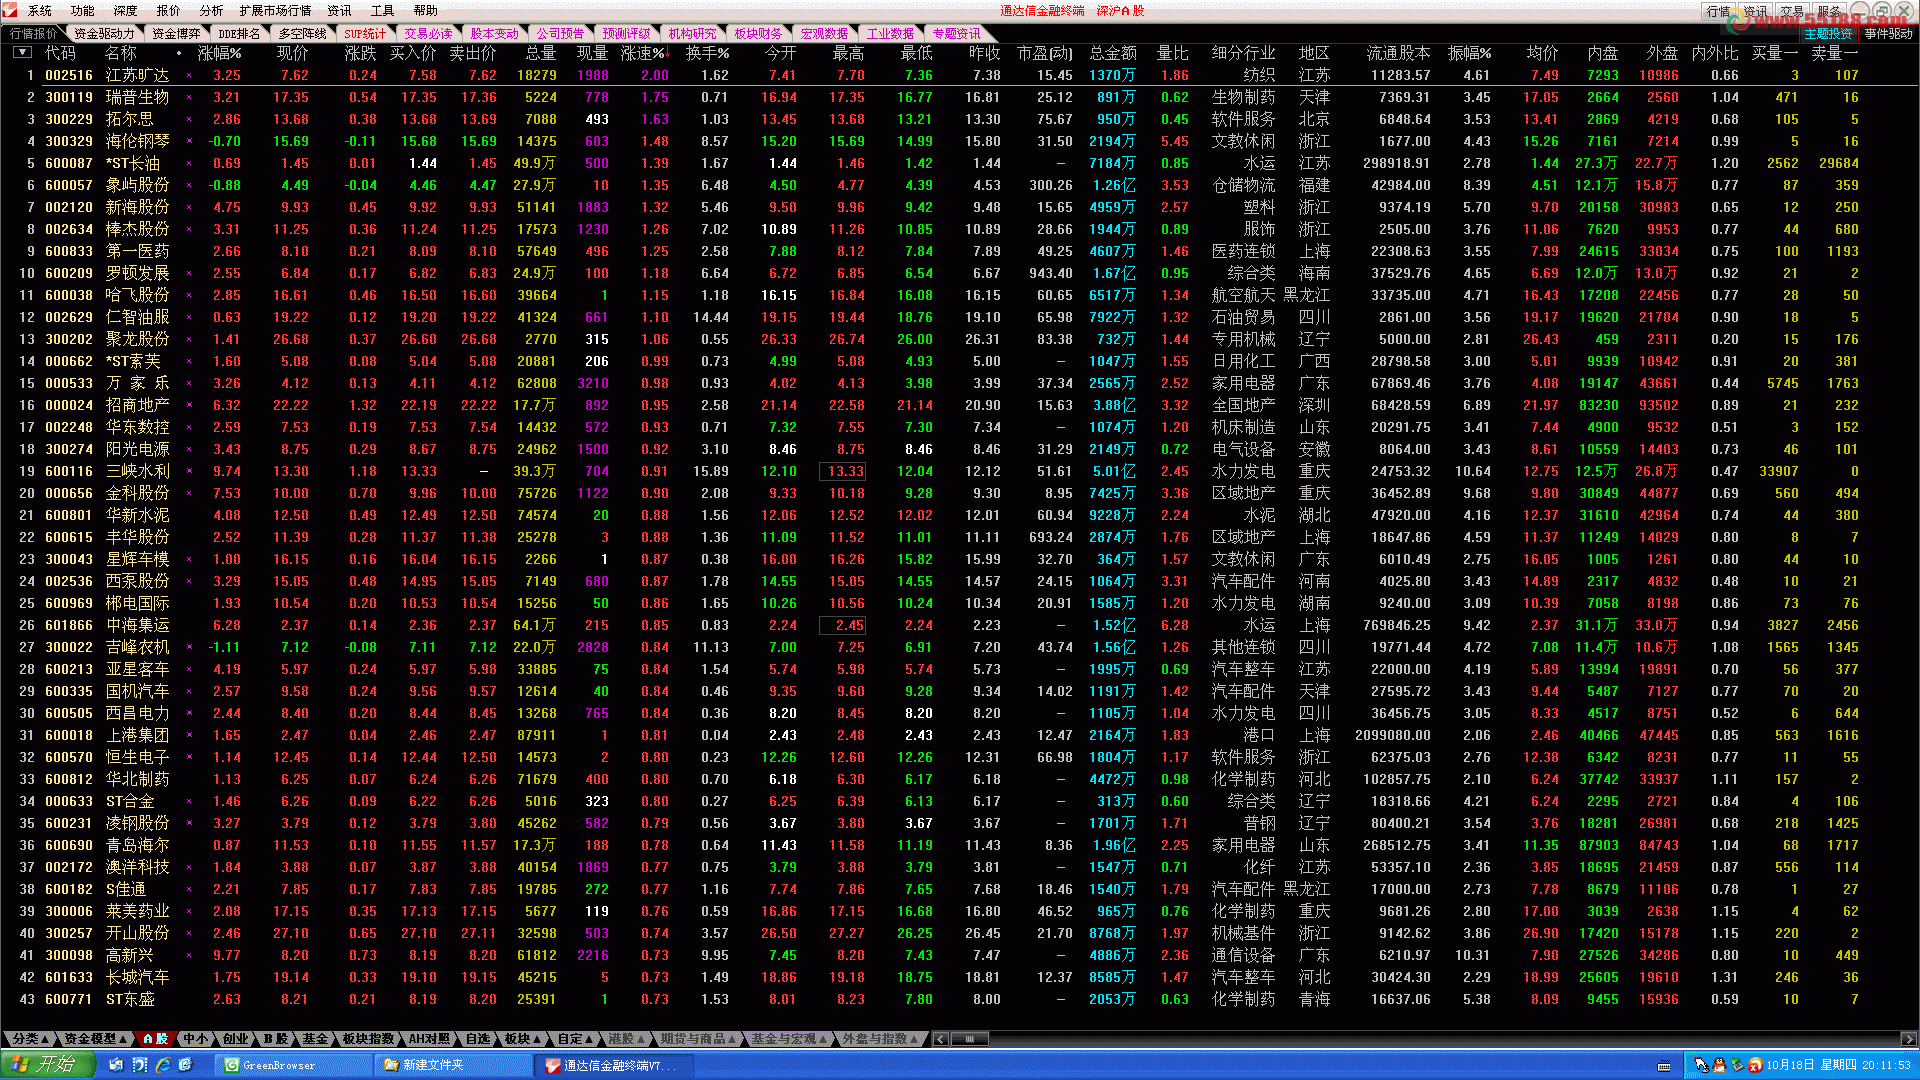The image size is (1920, 1080).
Task: Switch to the 股本变动 tab
Action: click(x=494, y=34)
